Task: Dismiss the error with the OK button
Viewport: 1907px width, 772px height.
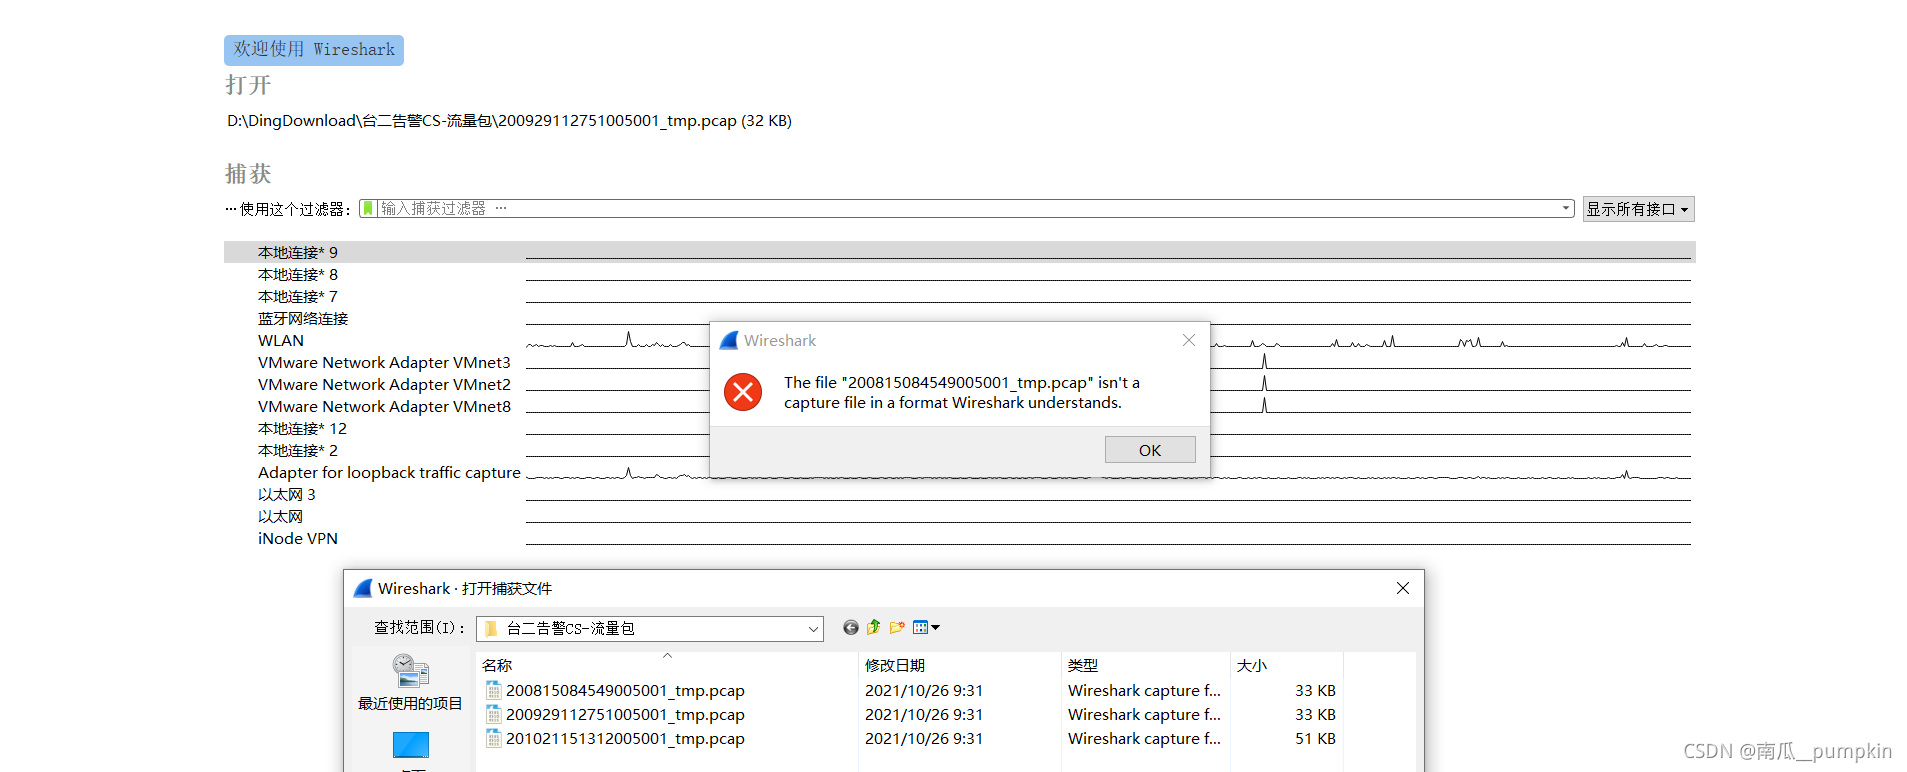Action: [x=1150, y=450]
